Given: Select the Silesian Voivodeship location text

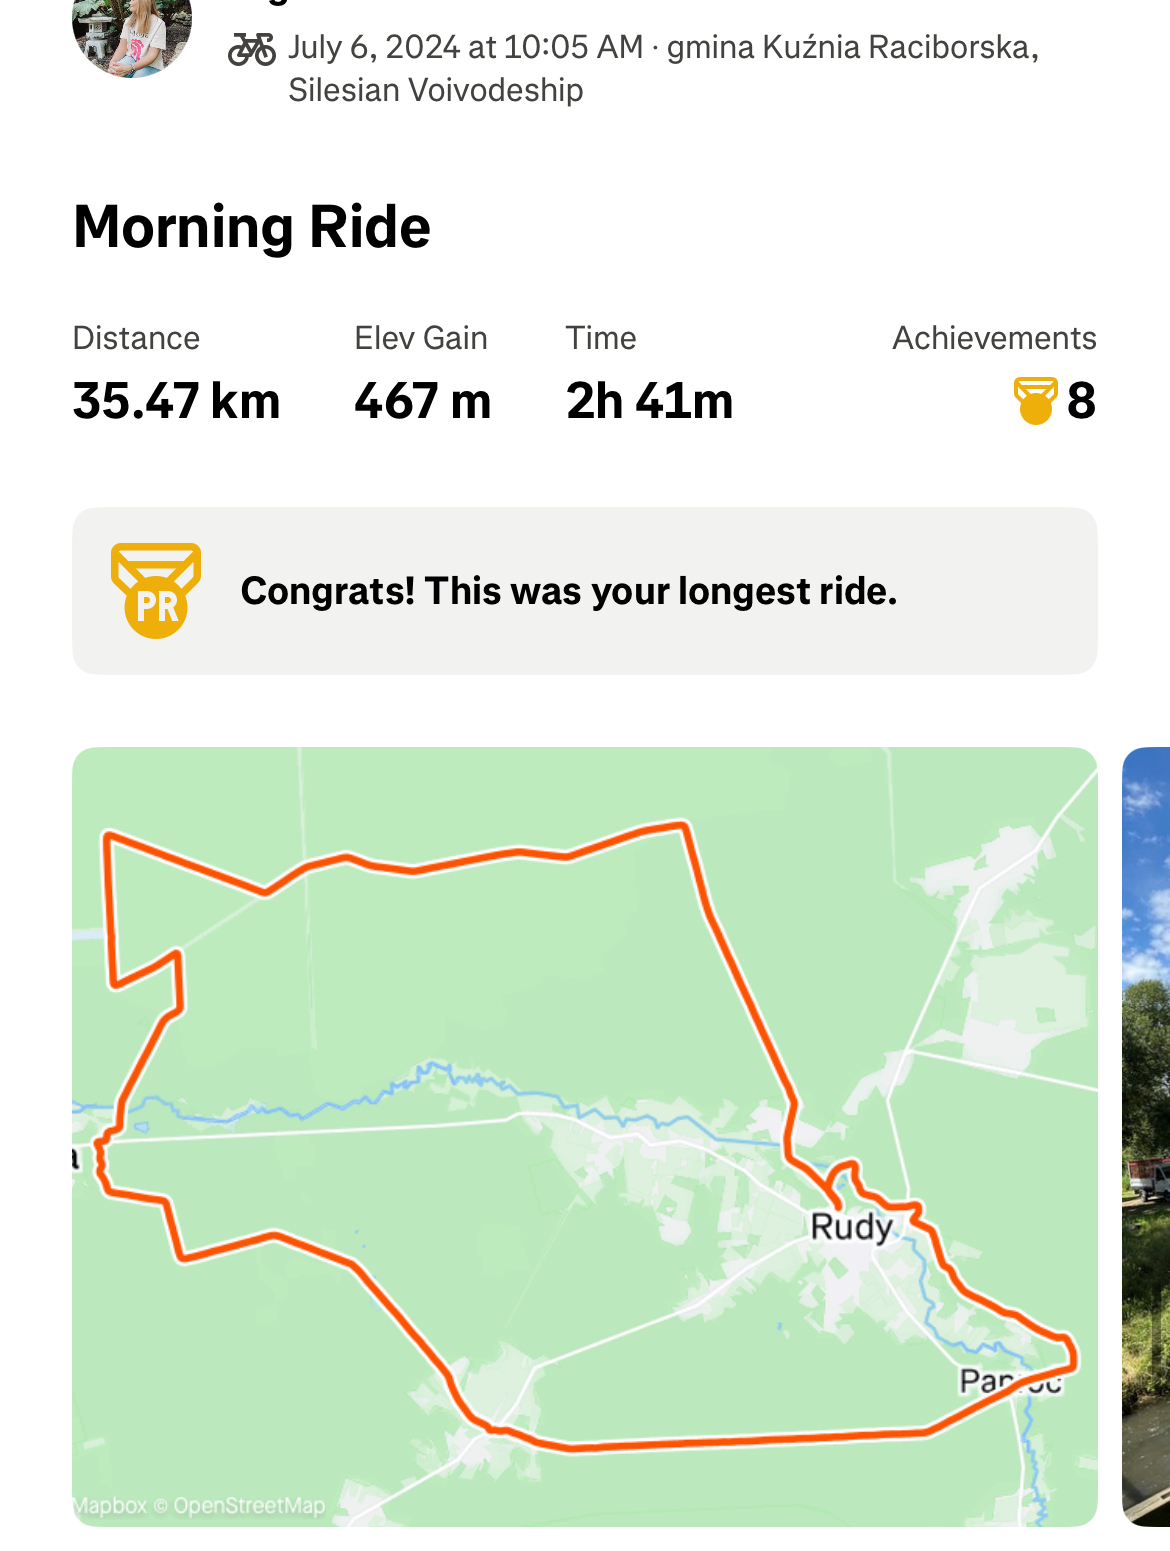Looking at the screenshot, I should [x=436, y=90].
